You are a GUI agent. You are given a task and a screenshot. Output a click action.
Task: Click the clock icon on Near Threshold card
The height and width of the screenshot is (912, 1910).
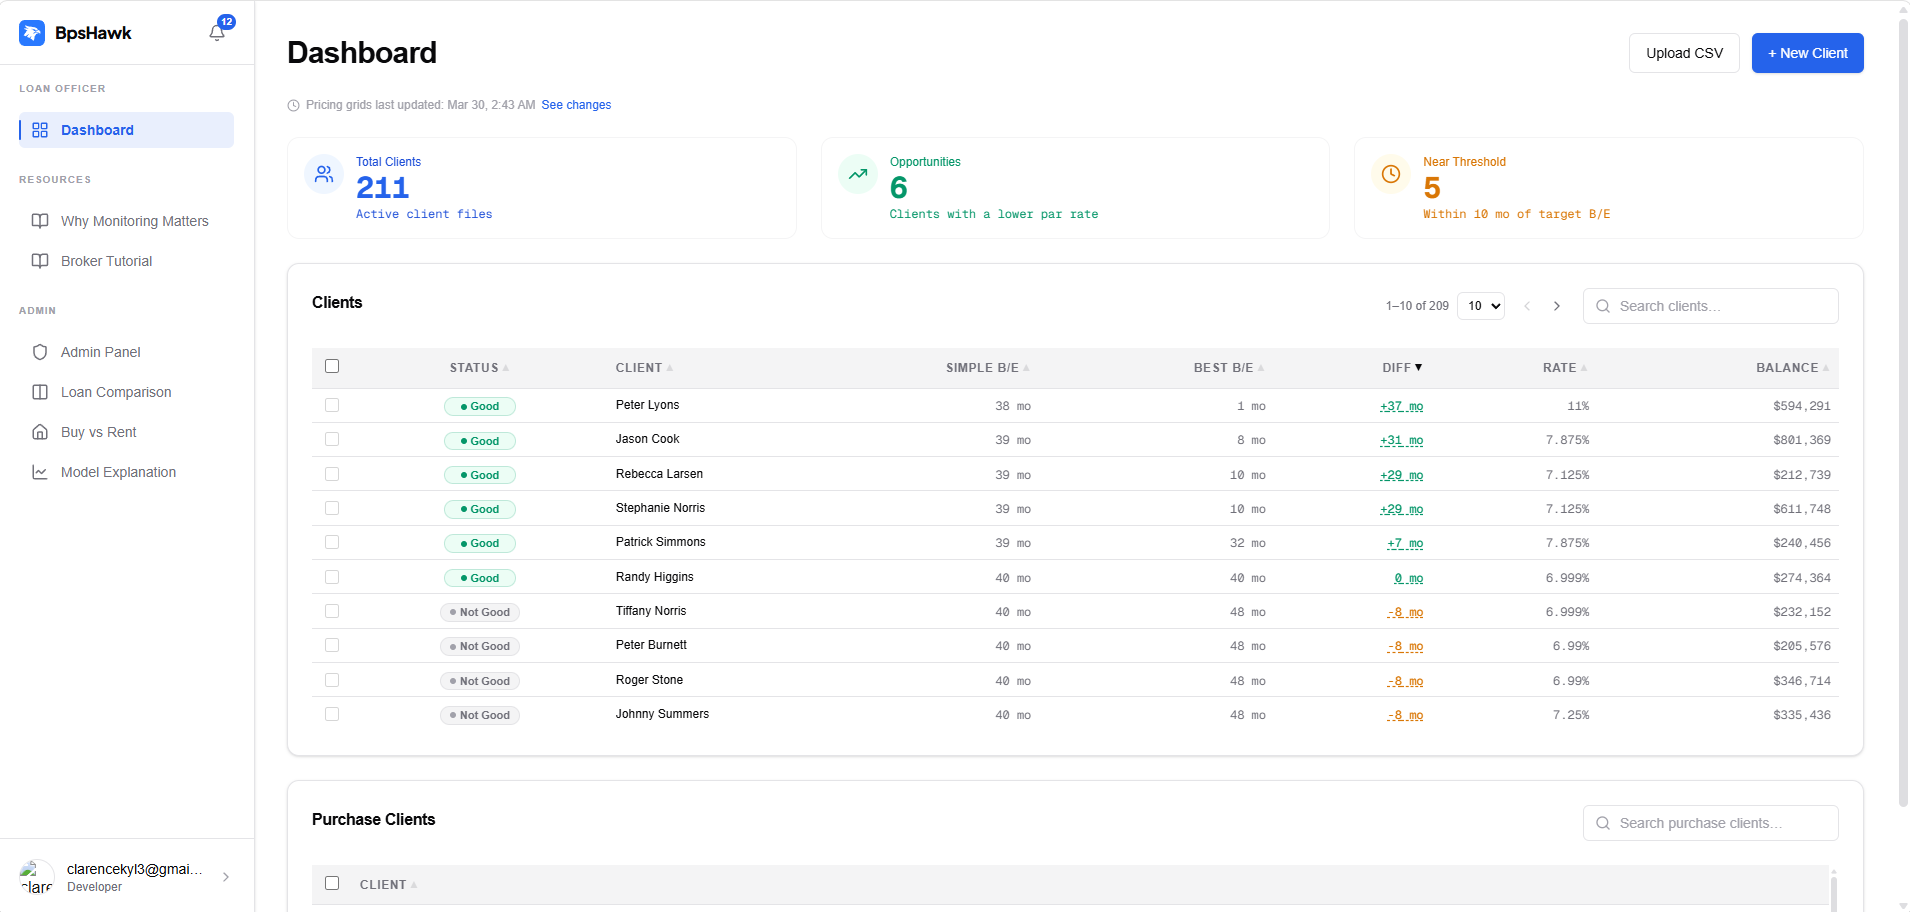(1390, 174)
